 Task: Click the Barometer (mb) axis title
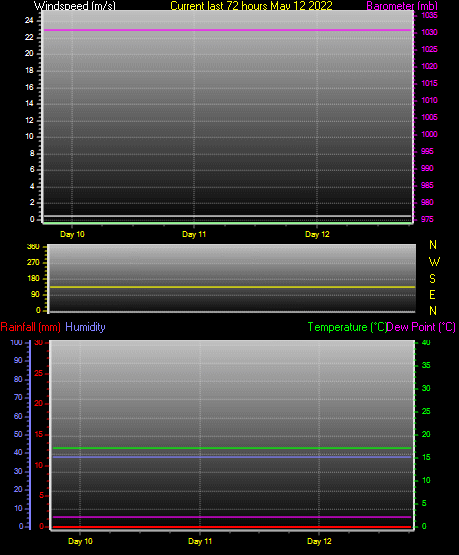[x=402, y=6]
